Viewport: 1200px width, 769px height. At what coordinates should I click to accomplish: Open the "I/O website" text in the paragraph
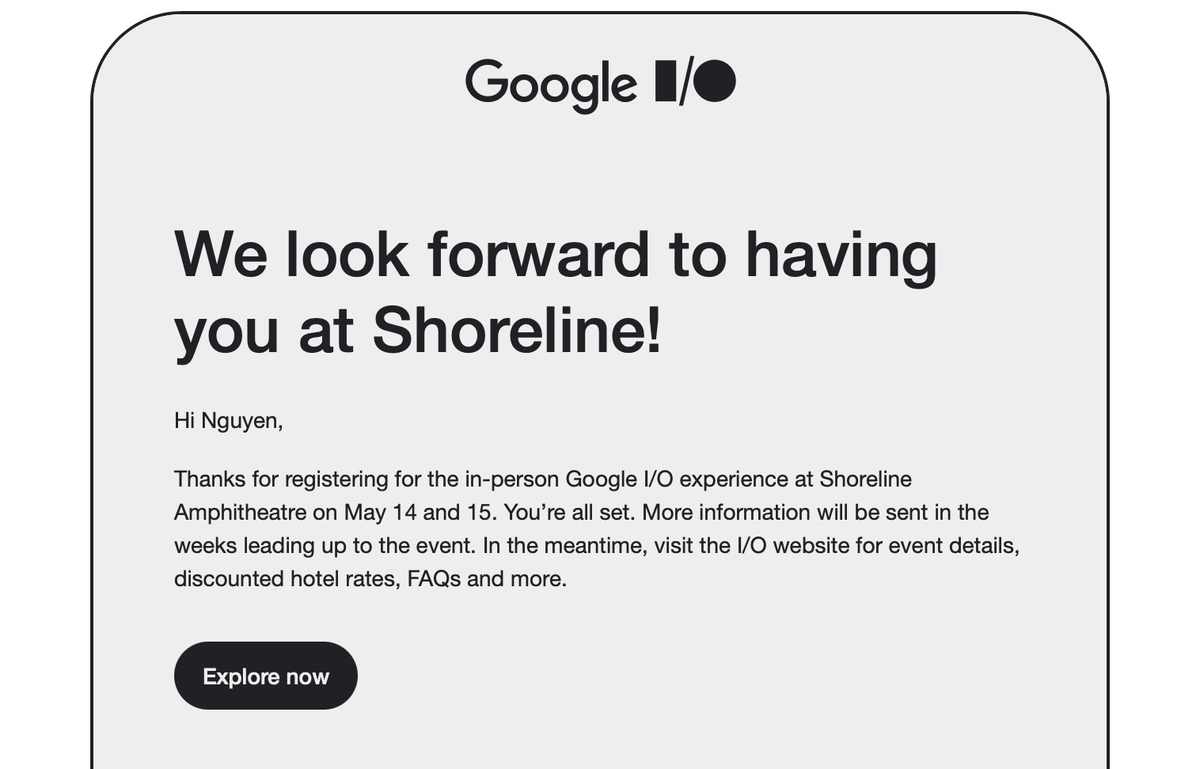[x=796, y=546]
